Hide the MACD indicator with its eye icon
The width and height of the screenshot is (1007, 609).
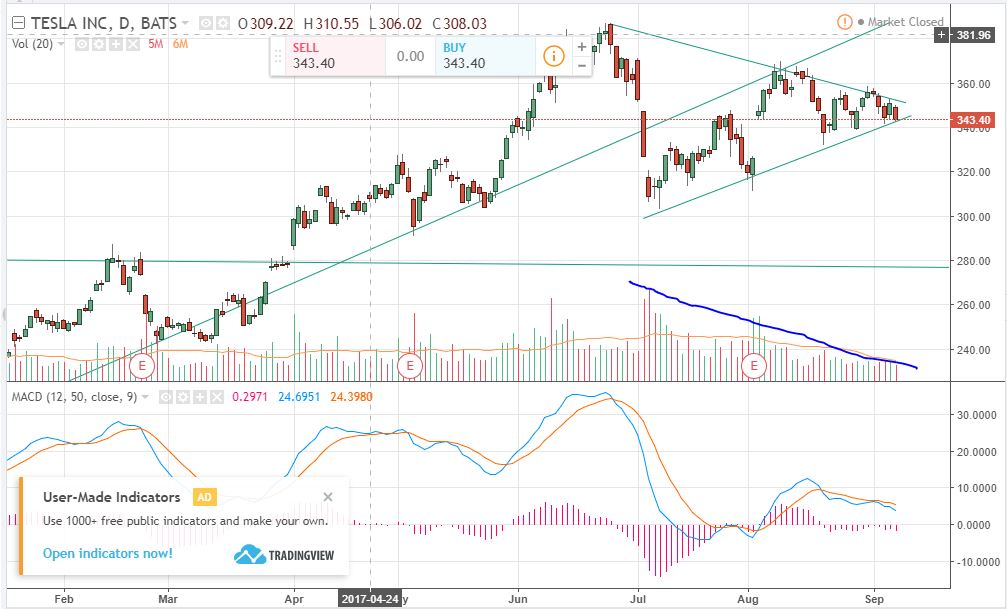166,398
